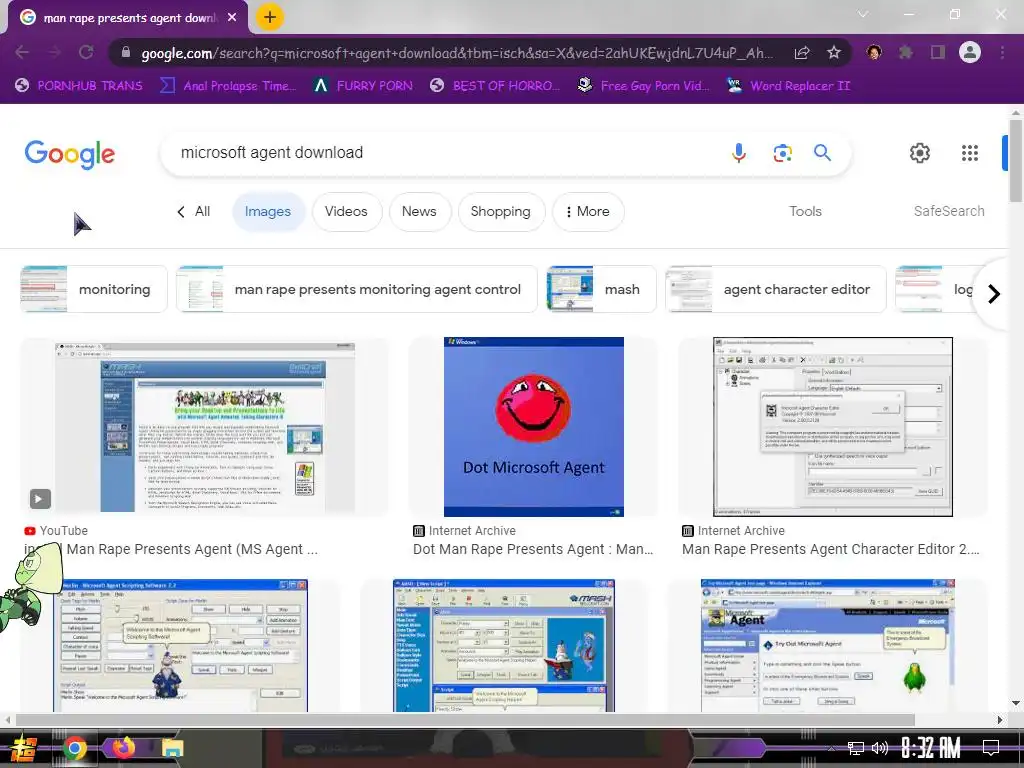This screenshot has height=768, width=1024.
Task: Open the Start menu from the taskbar
Action: 25,748
